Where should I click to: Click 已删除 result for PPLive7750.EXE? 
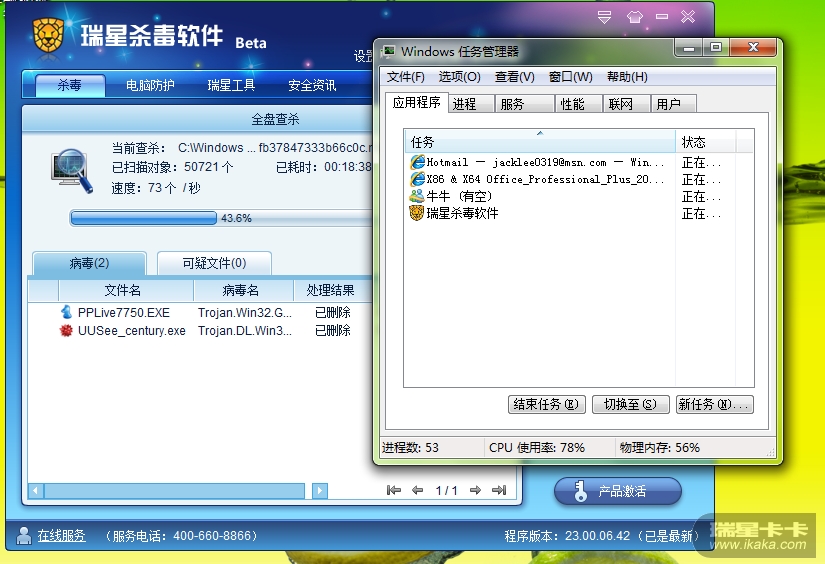(333, 313)
